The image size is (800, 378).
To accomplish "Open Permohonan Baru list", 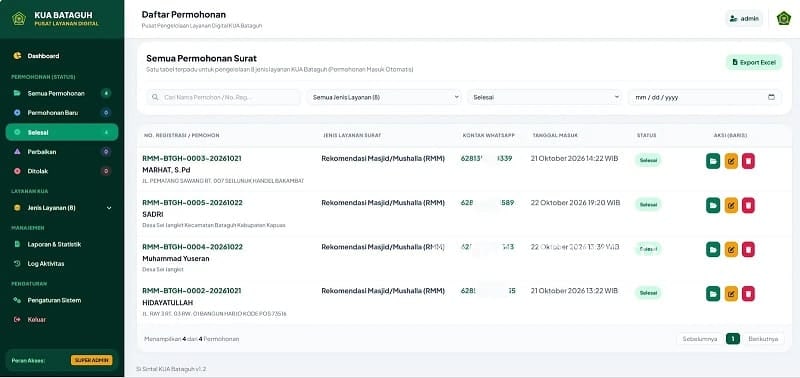I will click(x=61, y=112).
